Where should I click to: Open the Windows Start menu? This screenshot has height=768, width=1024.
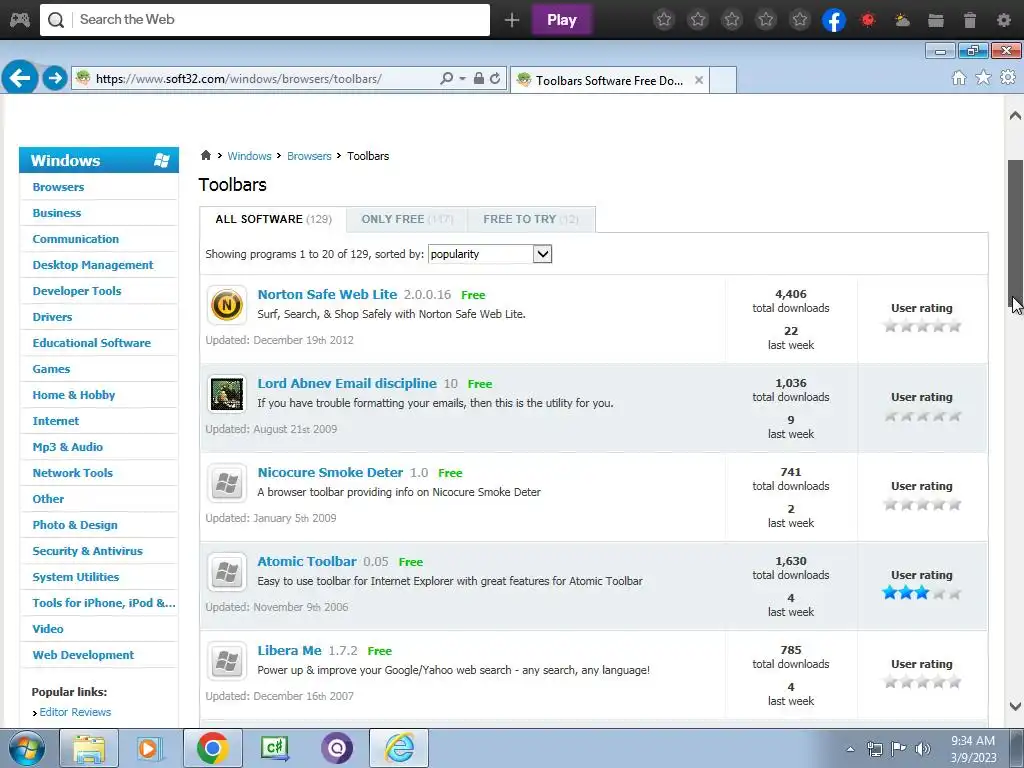26,748
